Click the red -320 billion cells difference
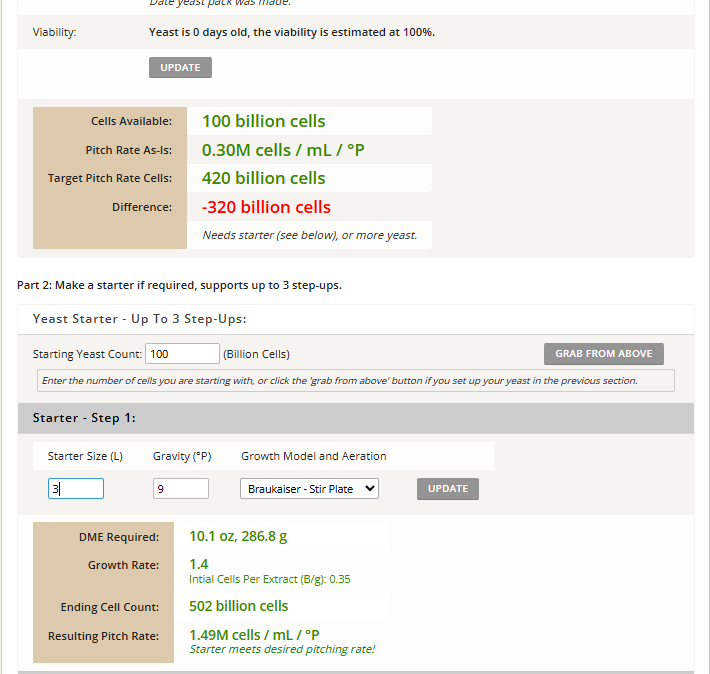This screenshot has width=710, height=674. (x=266, y=207)
